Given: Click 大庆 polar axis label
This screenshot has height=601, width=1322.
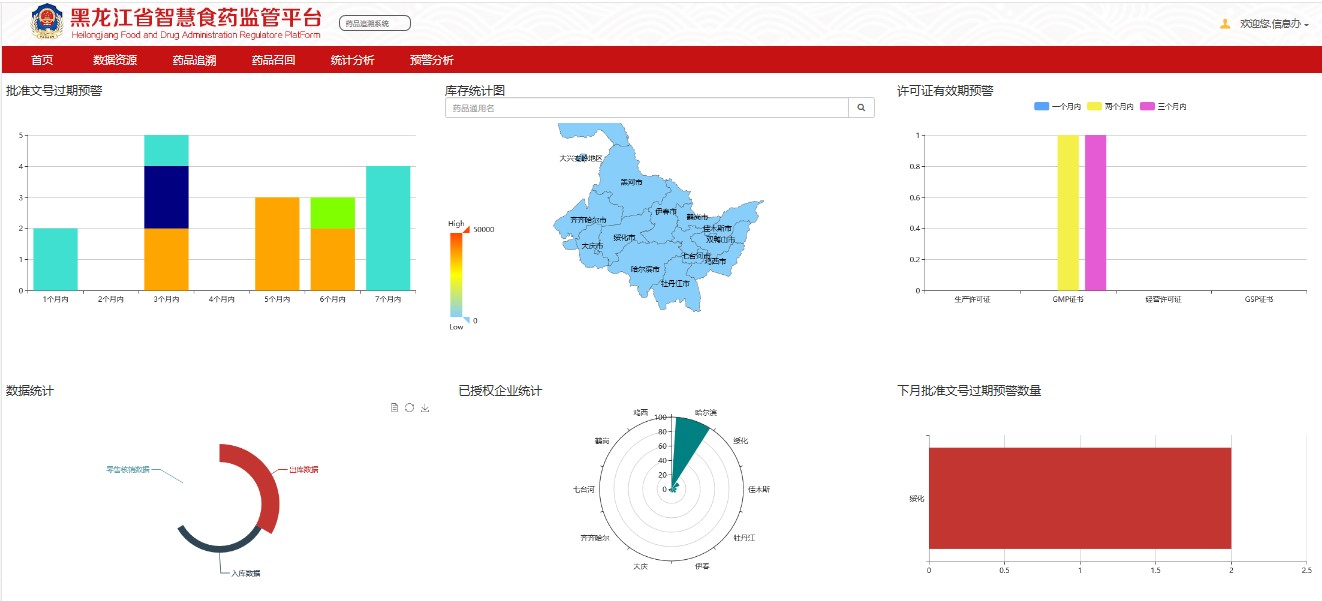Looking at the screenshot, I should (x=641, y=566).
